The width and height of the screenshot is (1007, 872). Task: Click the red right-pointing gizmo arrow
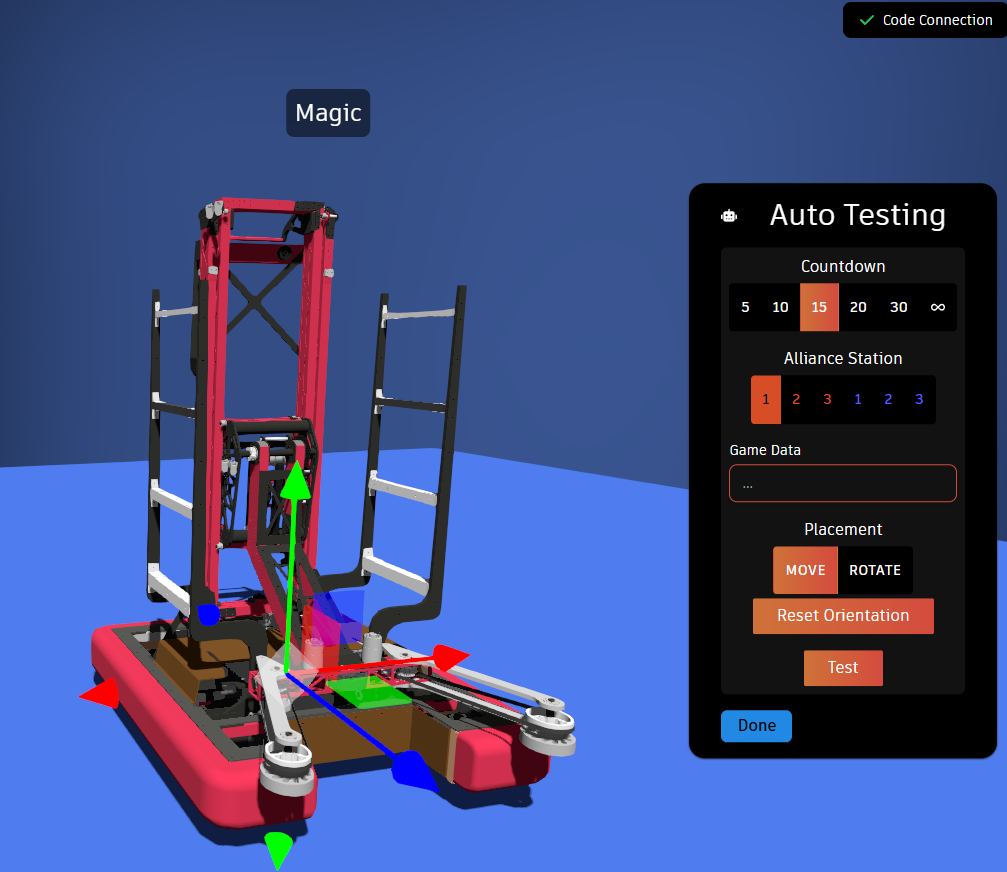(450, 658)
